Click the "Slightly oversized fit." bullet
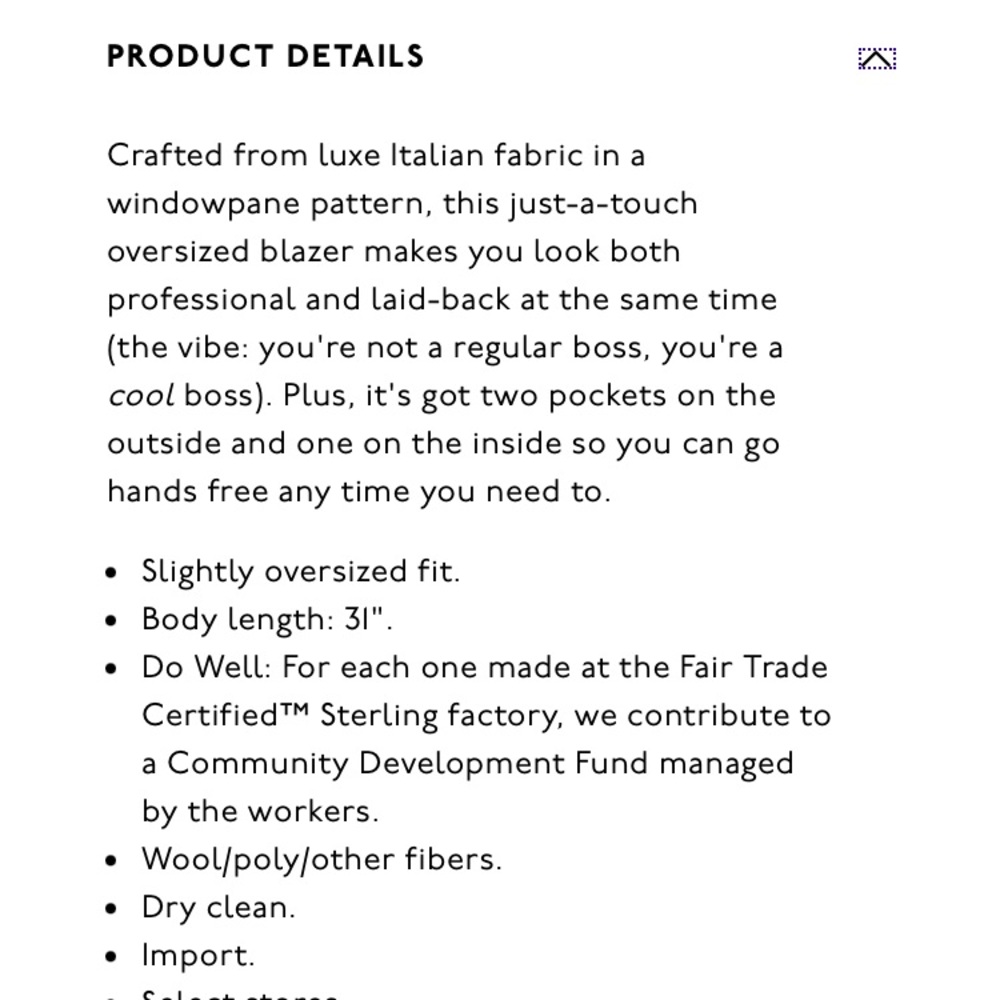 point(300,571)
